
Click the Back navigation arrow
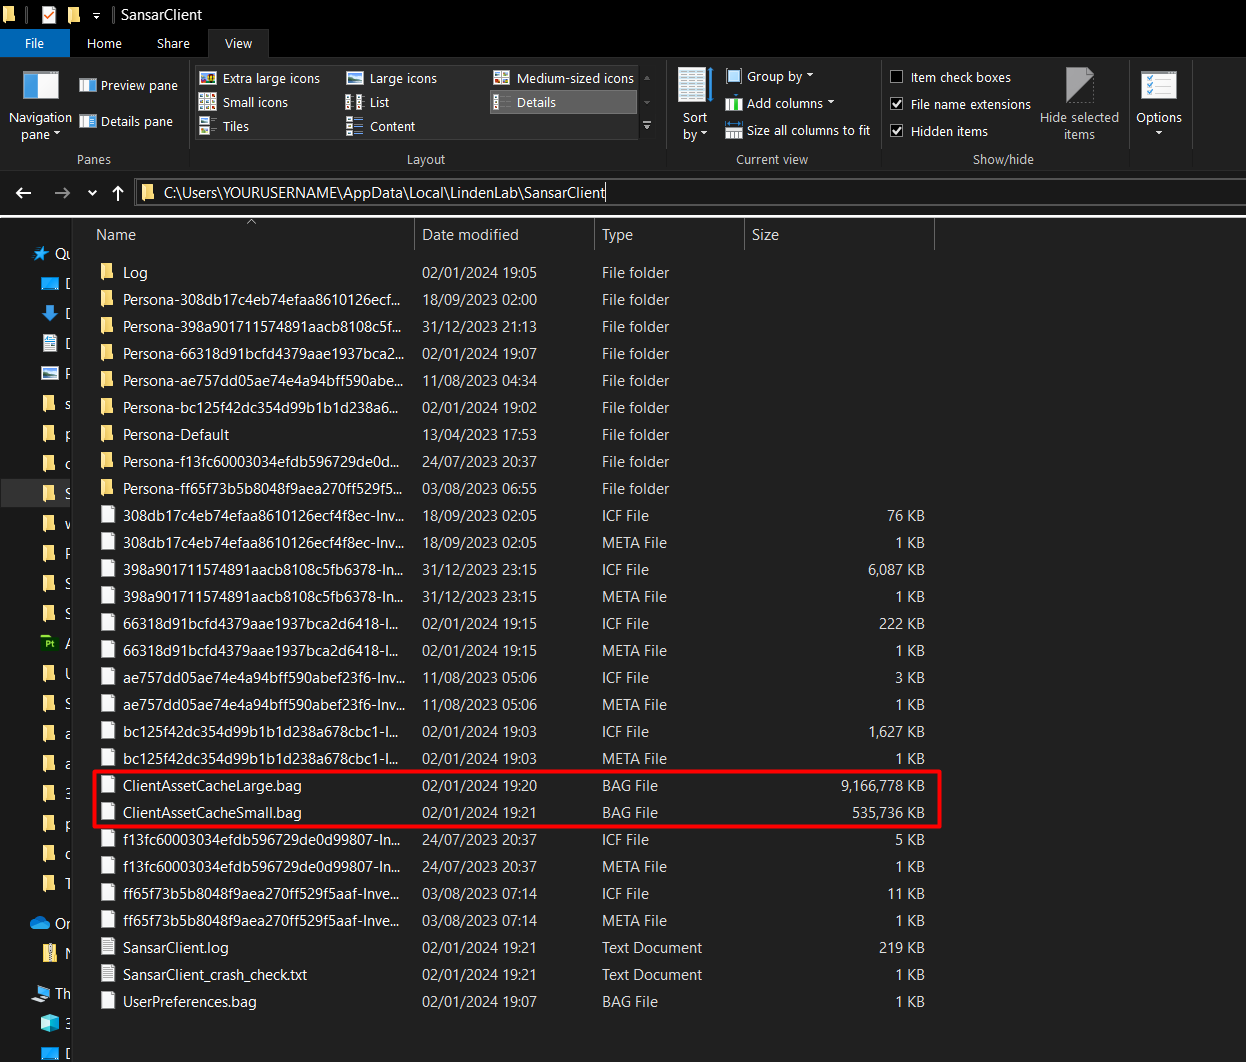click(24, 193)
